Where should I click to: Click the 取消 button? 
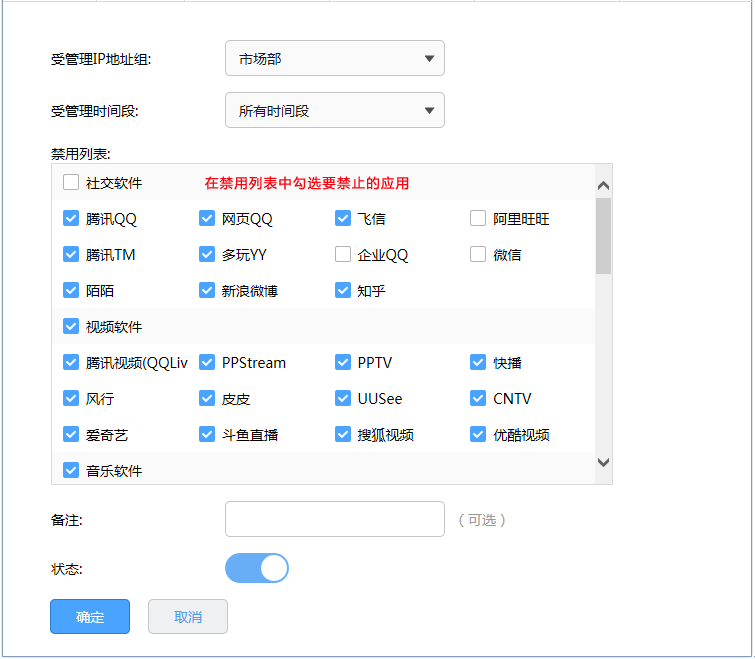click(188, 617)
